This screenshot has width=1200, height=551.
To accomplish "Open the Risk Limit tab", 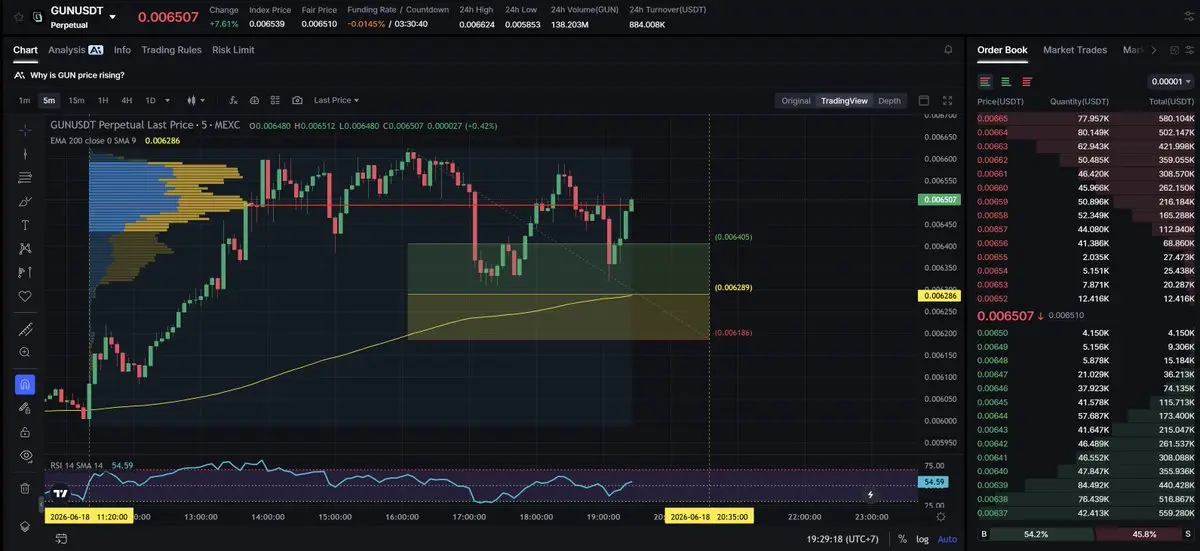I will (x=233, y=50).
